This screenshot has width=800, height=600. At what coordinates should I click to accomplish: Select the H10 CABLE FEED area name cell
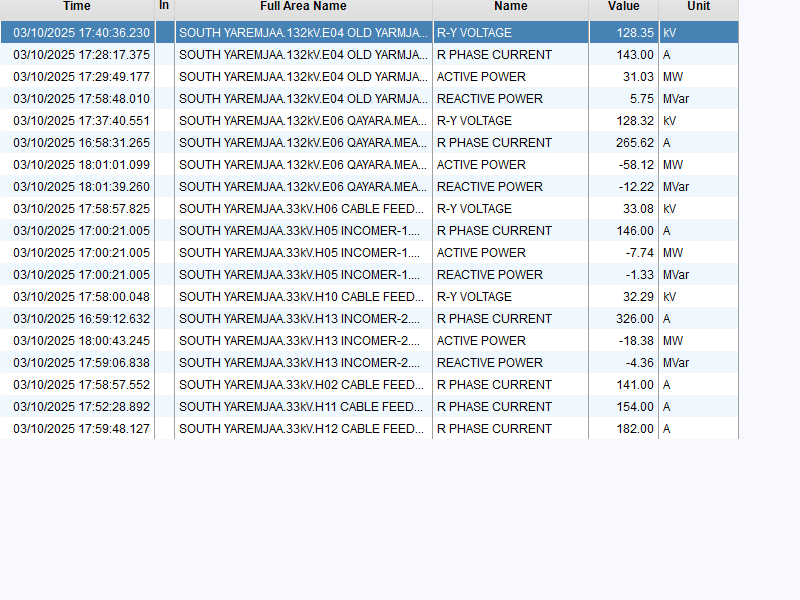click(304, 296)
